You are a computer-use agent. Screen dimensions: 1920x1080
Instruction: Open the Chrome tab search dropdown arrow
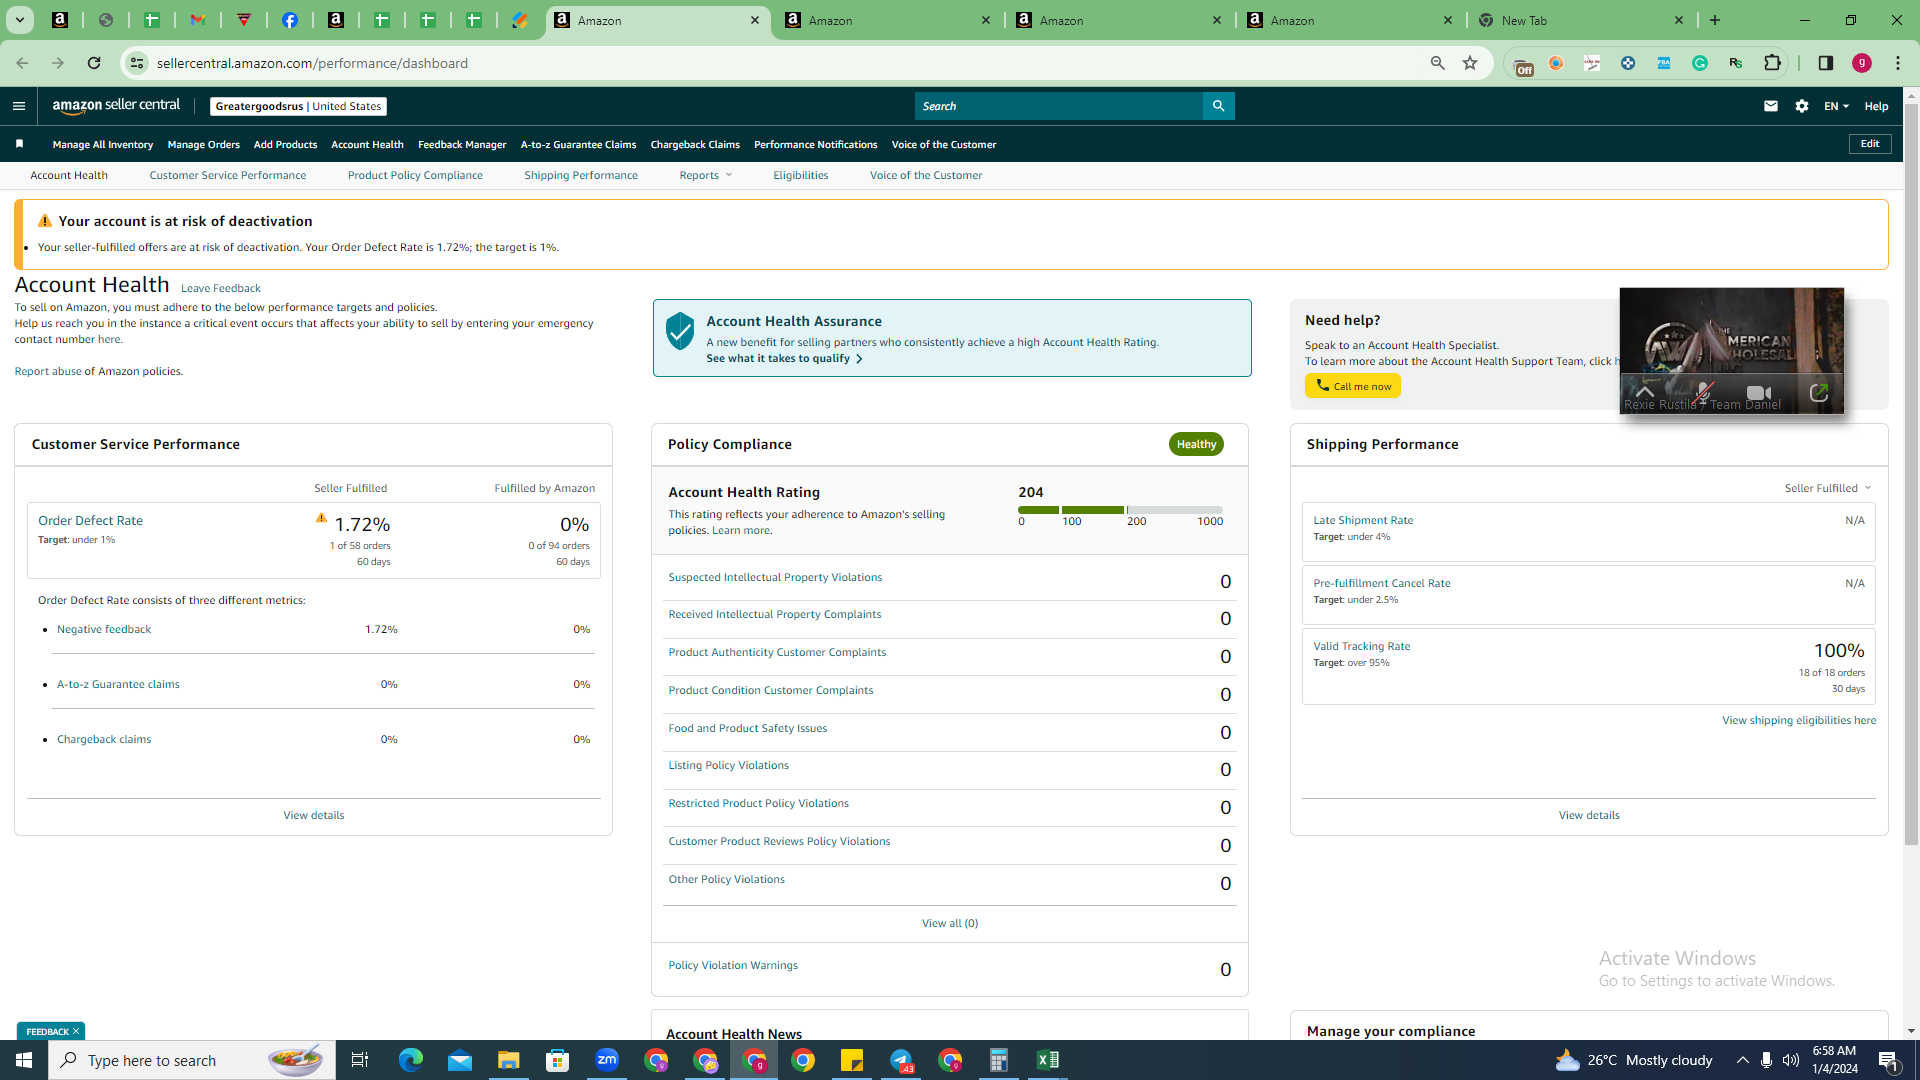coord(19,20)
